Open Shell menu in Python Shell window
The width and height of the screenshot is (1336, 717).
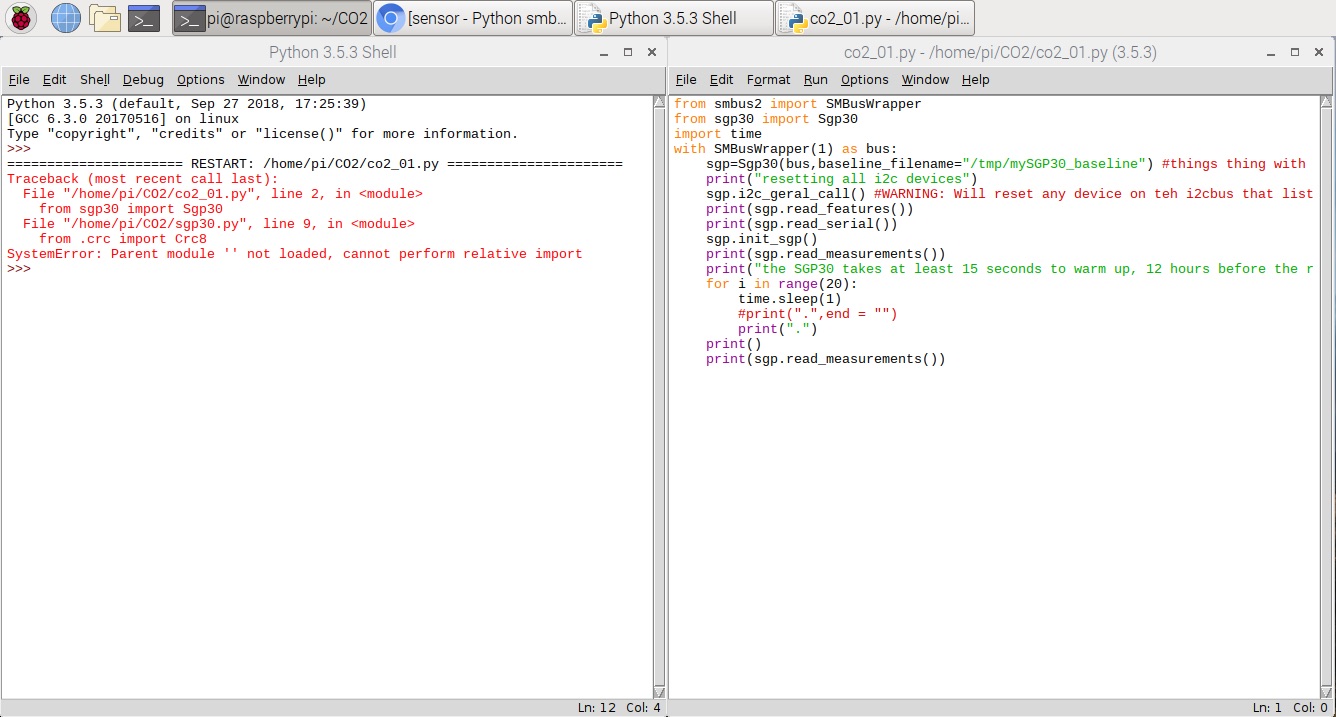(95, 80)
